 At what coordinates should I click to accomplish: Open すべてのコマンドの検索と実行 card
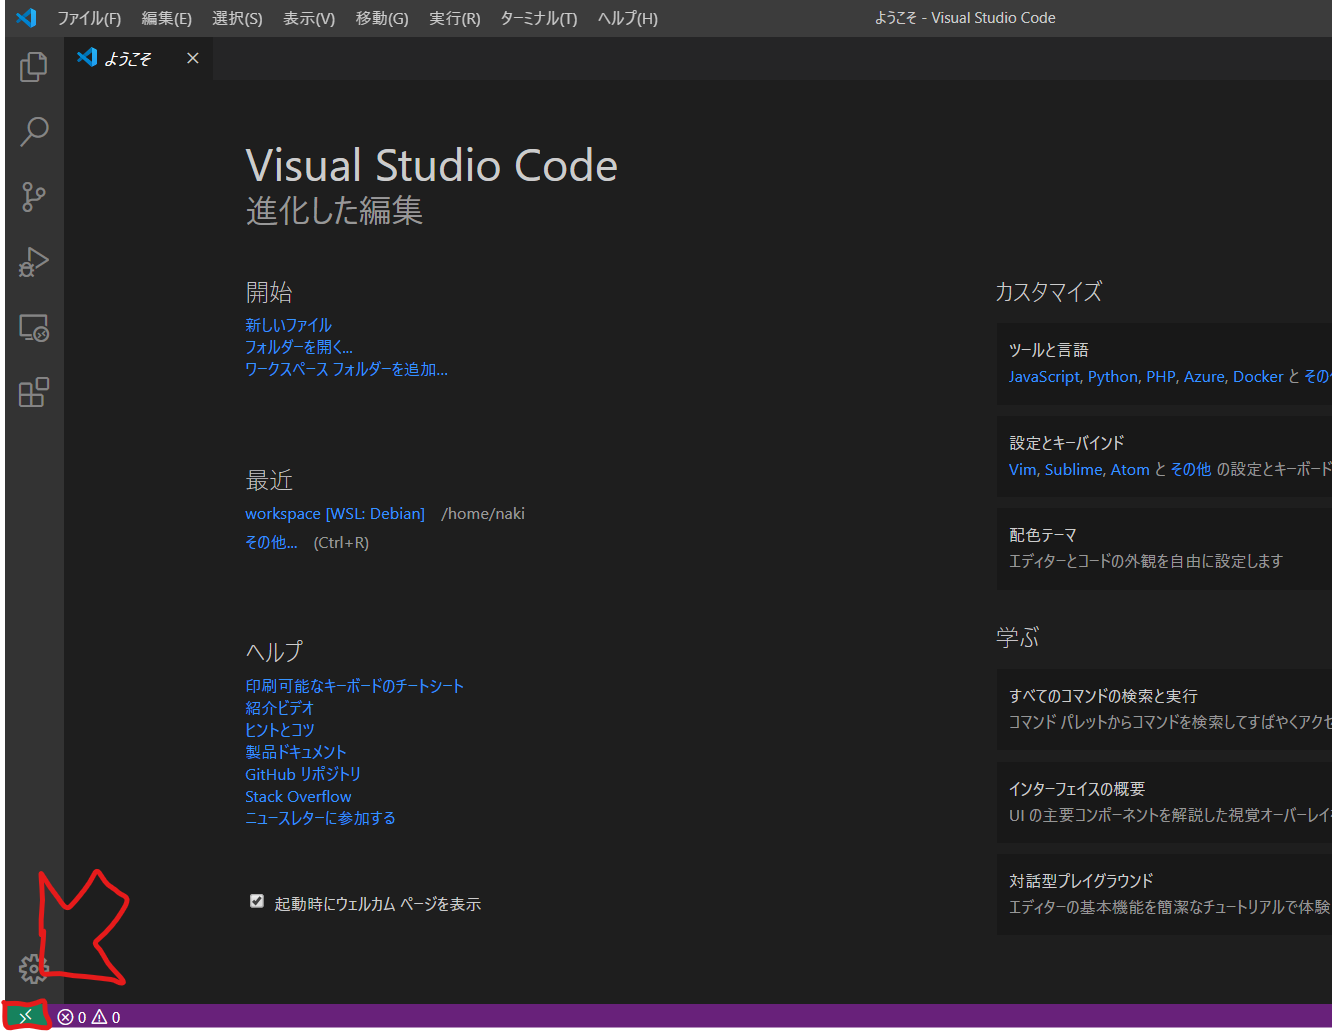click(1164, 709)
